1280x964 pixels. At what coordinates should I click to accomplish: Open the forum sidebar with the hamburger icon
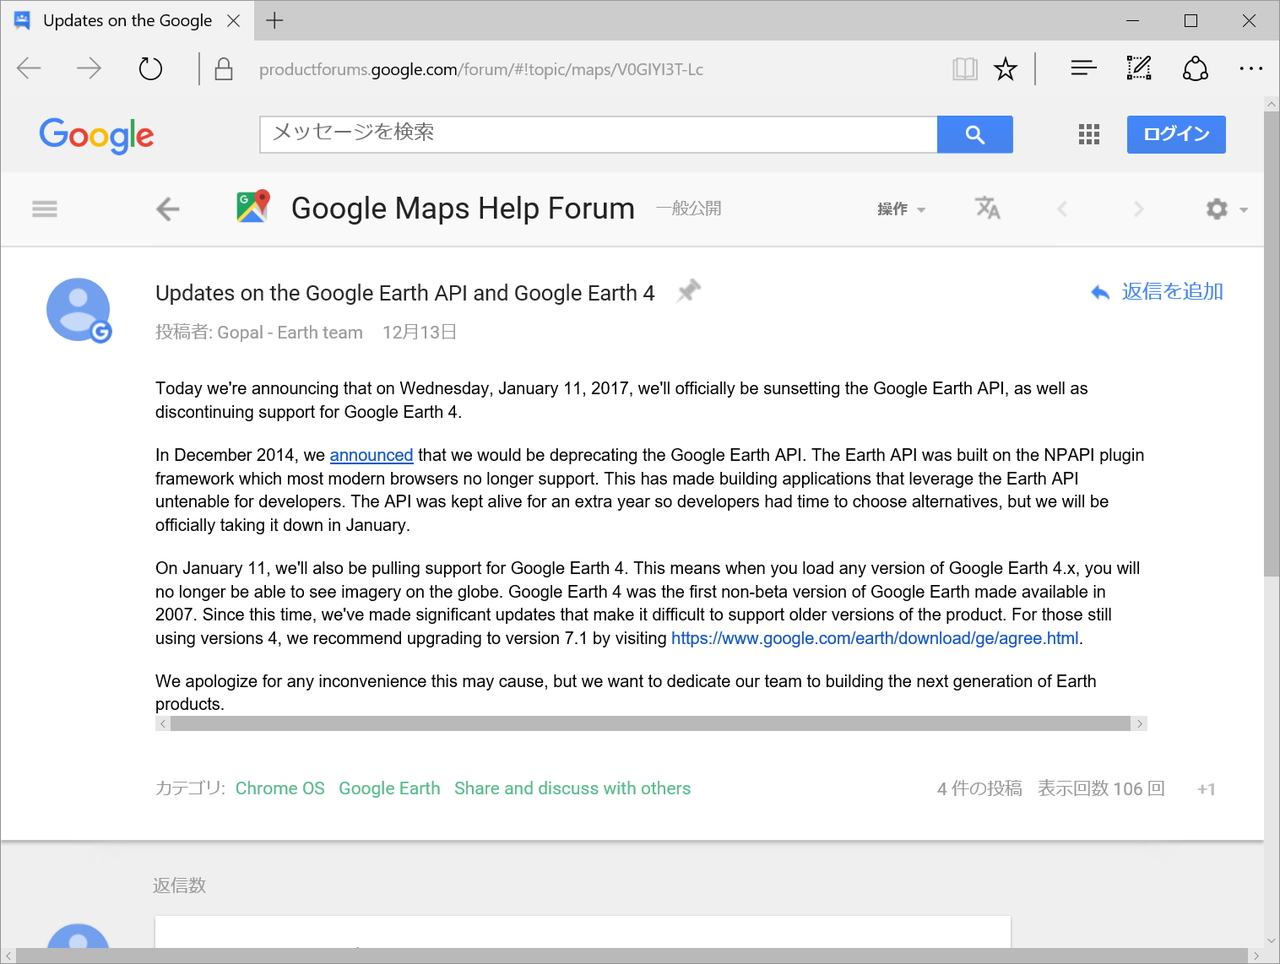pyautogui.click(x=44, y=208)
